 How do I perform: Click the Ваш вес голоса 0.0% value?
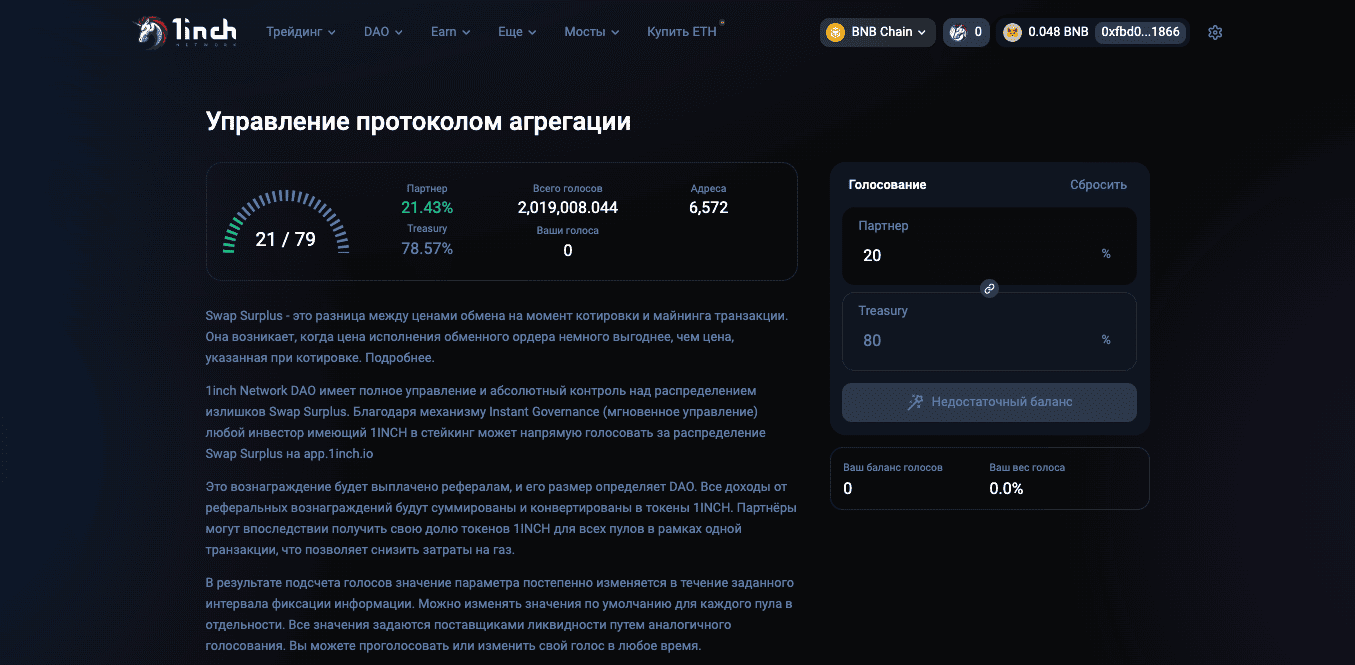[x=1006, y=489]
